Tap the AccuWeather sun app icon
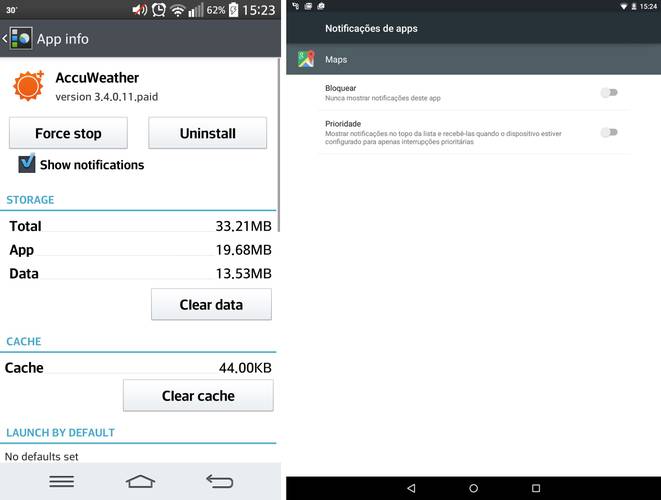The image size is (661, 500). (28, 86)
